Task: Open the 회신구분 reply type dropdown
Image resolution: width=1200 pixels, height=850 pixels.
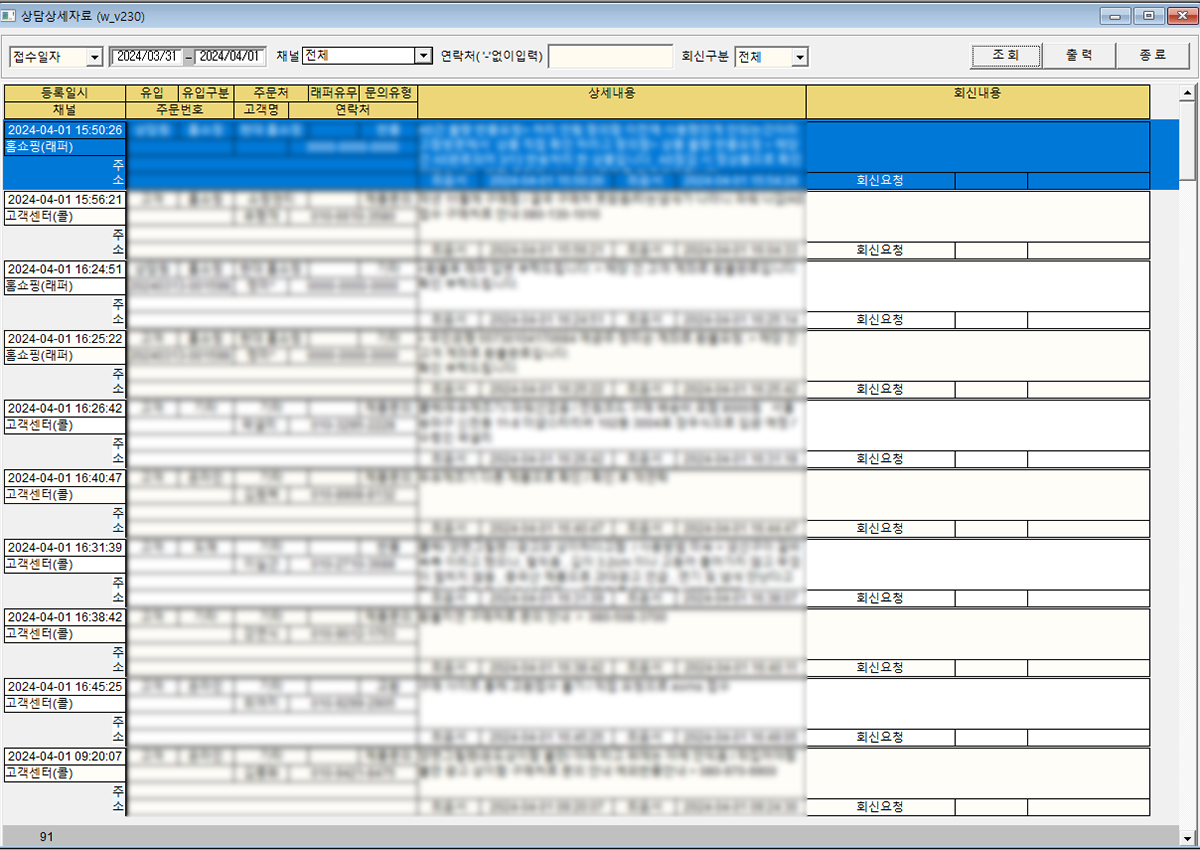Action: 799,58
